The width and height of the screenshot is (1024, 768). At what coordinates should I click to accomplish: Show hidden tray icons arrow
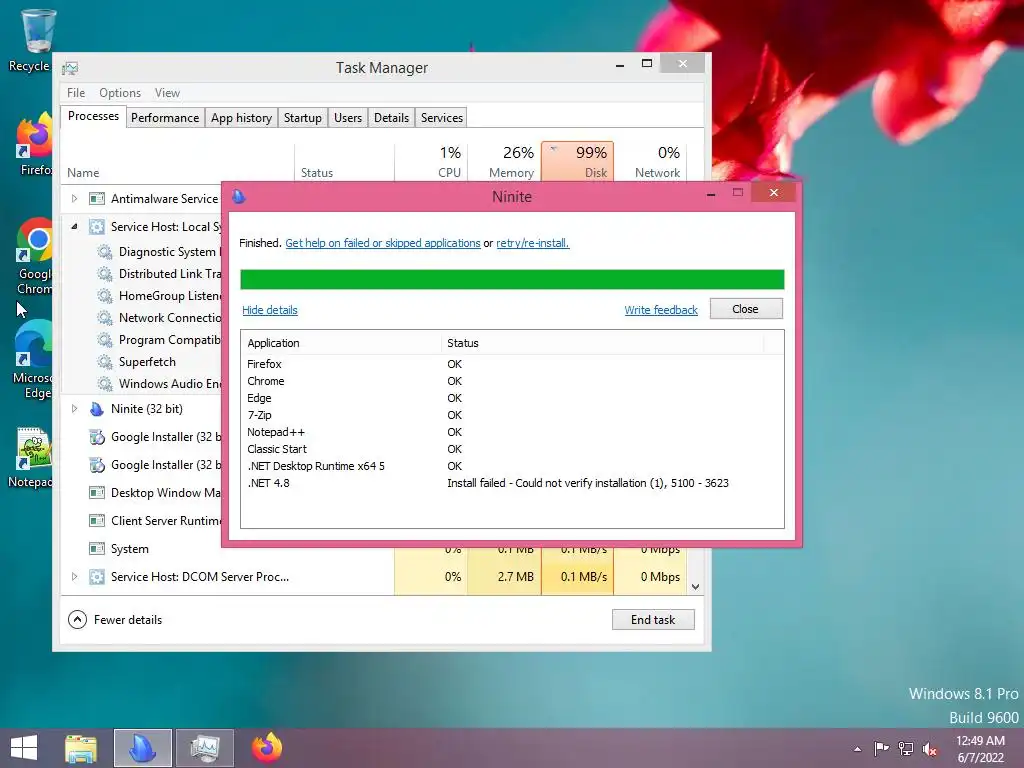tap(857, 749)
